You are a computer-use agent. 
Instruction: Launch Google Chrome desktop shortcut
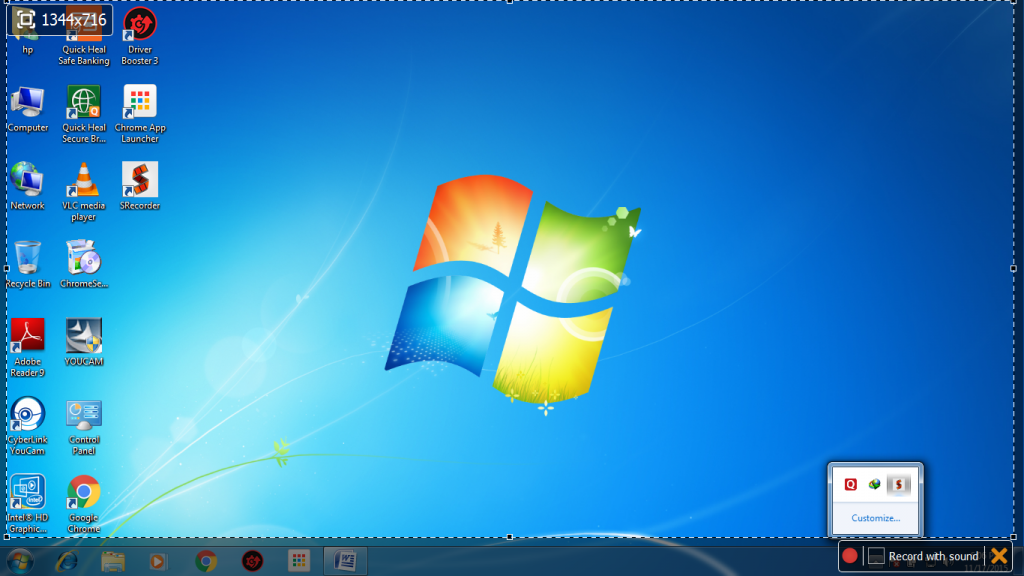point(84,504)
